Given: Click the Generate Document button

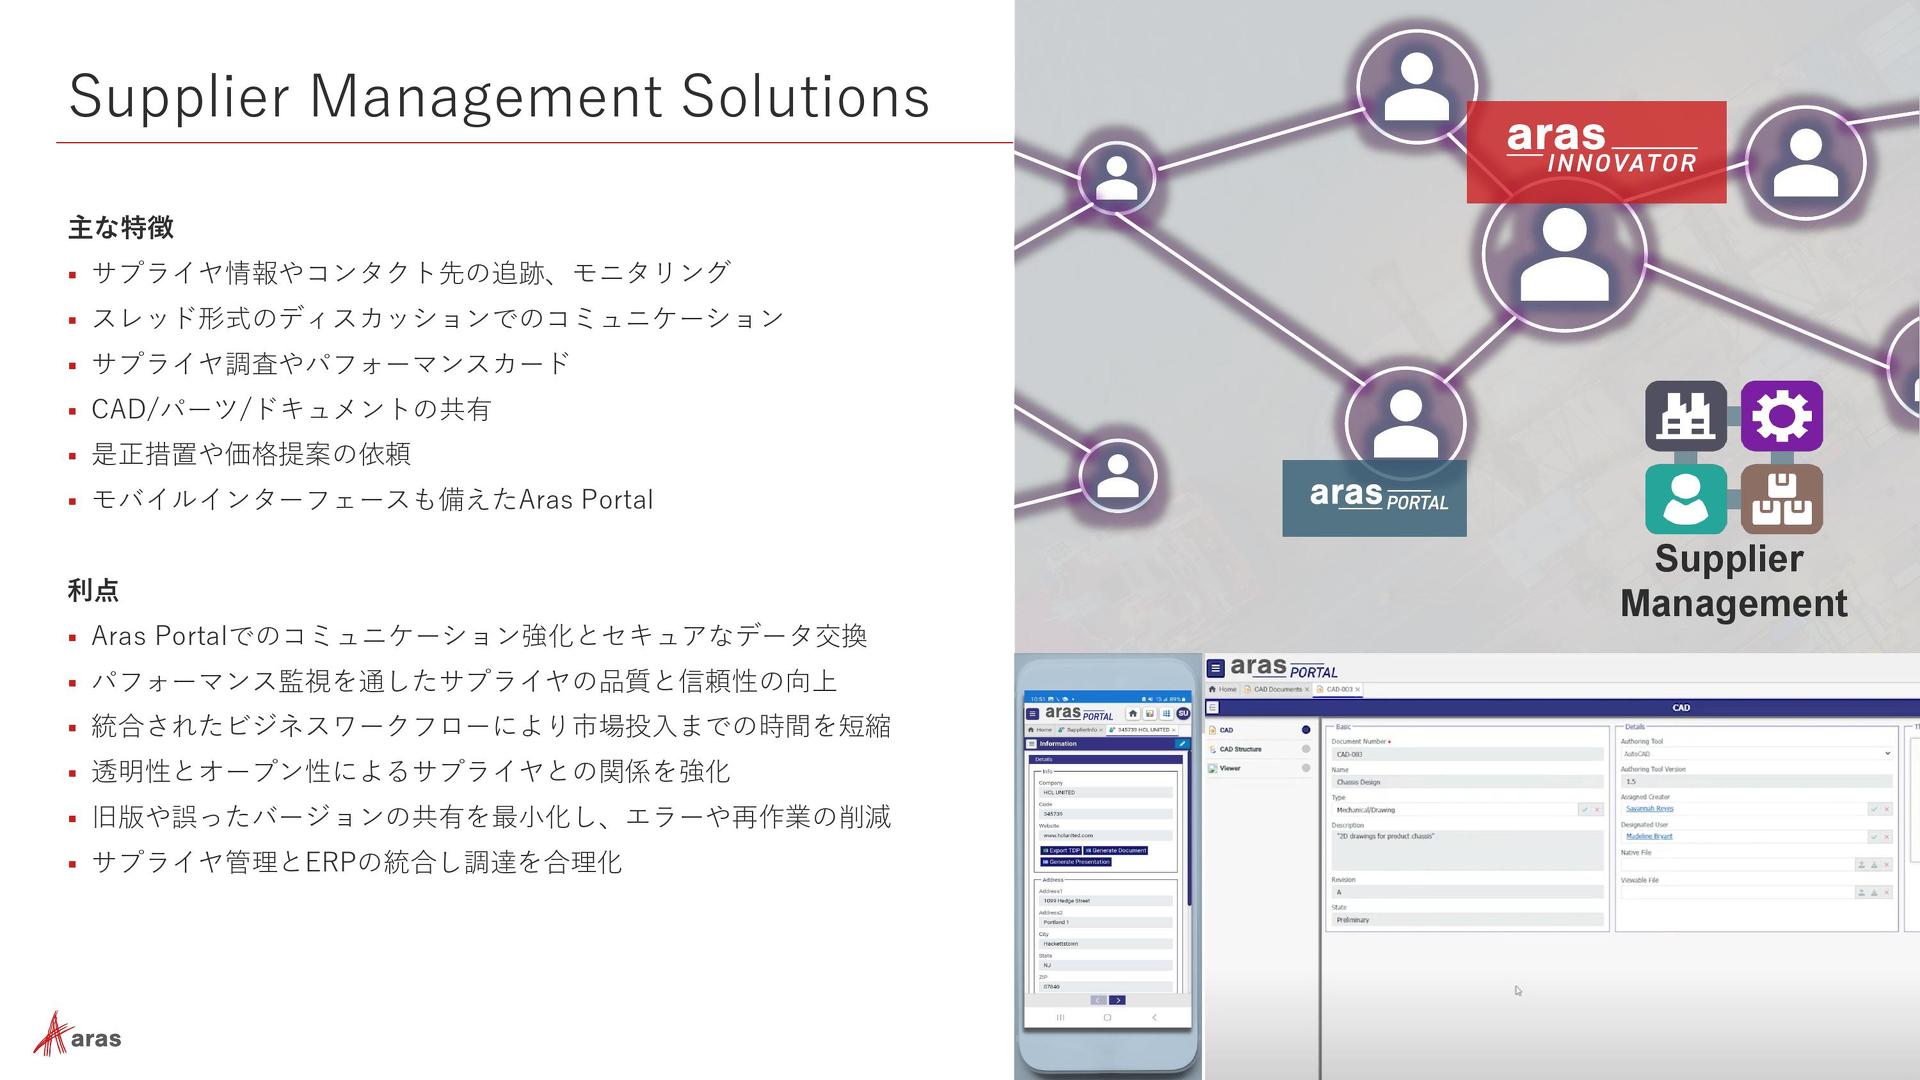Looking at the screenshot, I should pos(1116,851).
